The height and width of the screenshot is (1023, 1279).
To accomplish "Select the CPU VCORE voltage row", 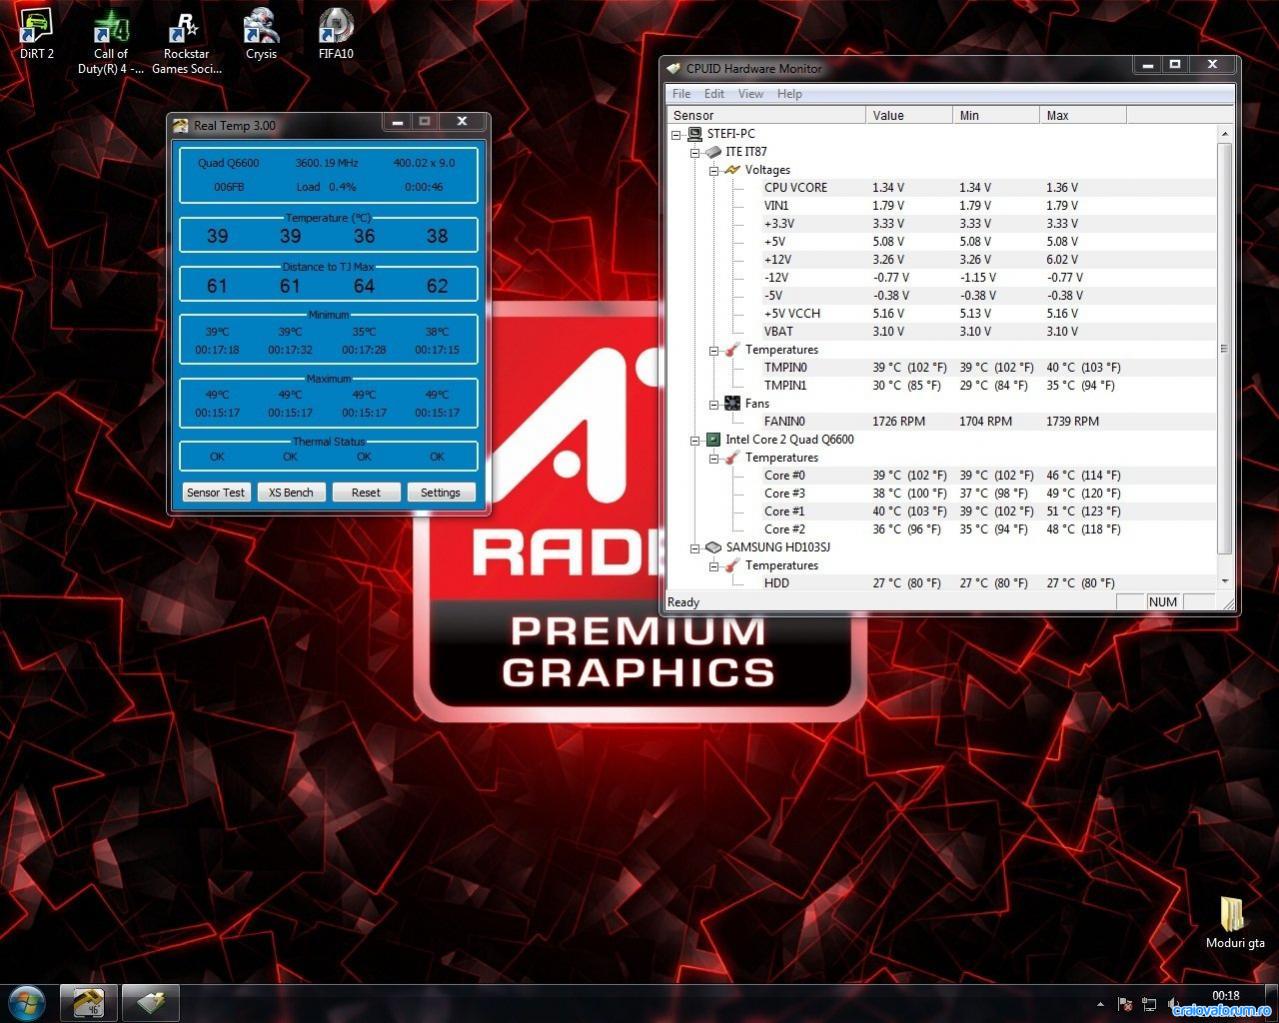I will pyautogui.click(x=943, y=188).
